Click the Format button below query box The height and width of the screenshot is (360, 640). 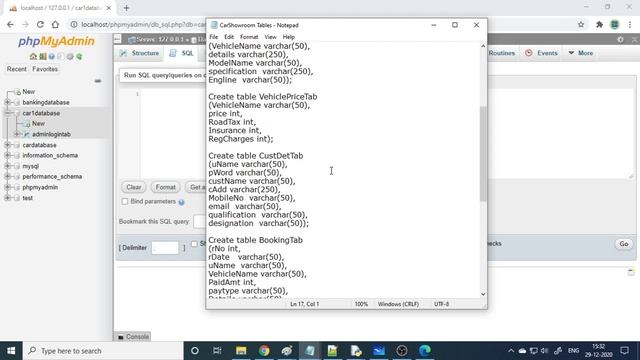(x=165, y=187)
